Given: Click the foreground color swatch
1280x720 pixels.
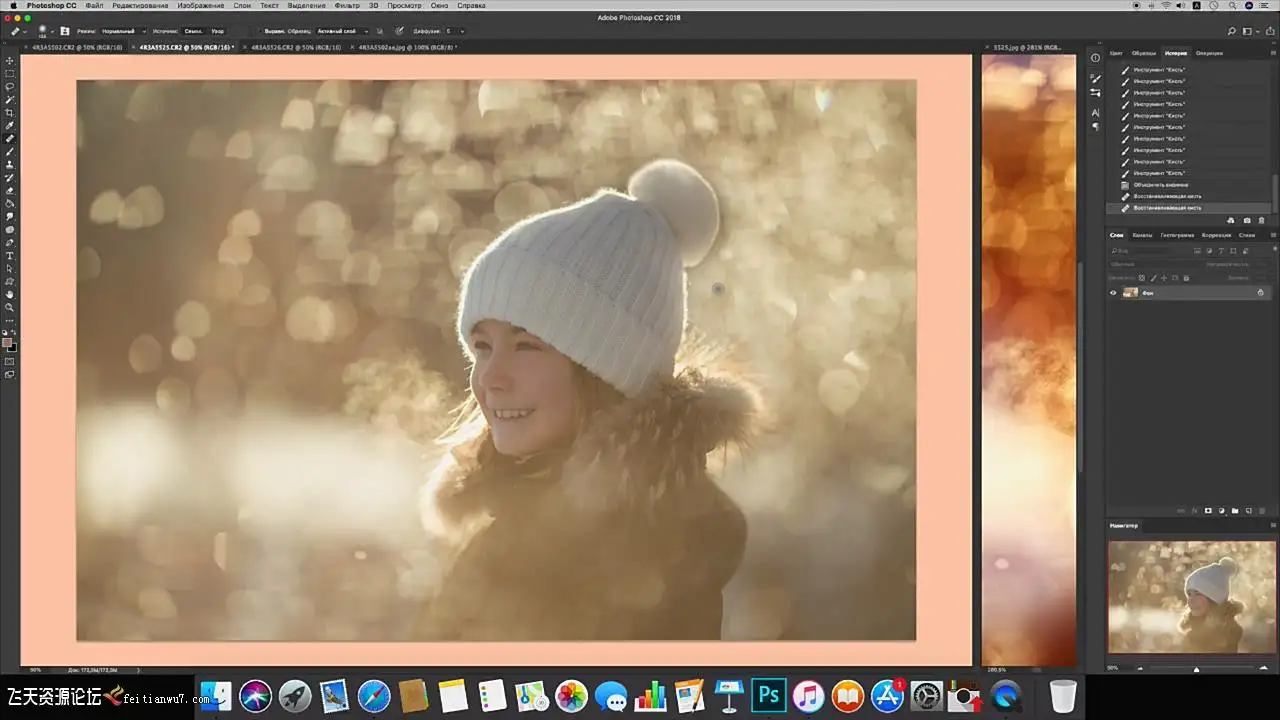Looking at the screenshot, I should pos(7,342).
